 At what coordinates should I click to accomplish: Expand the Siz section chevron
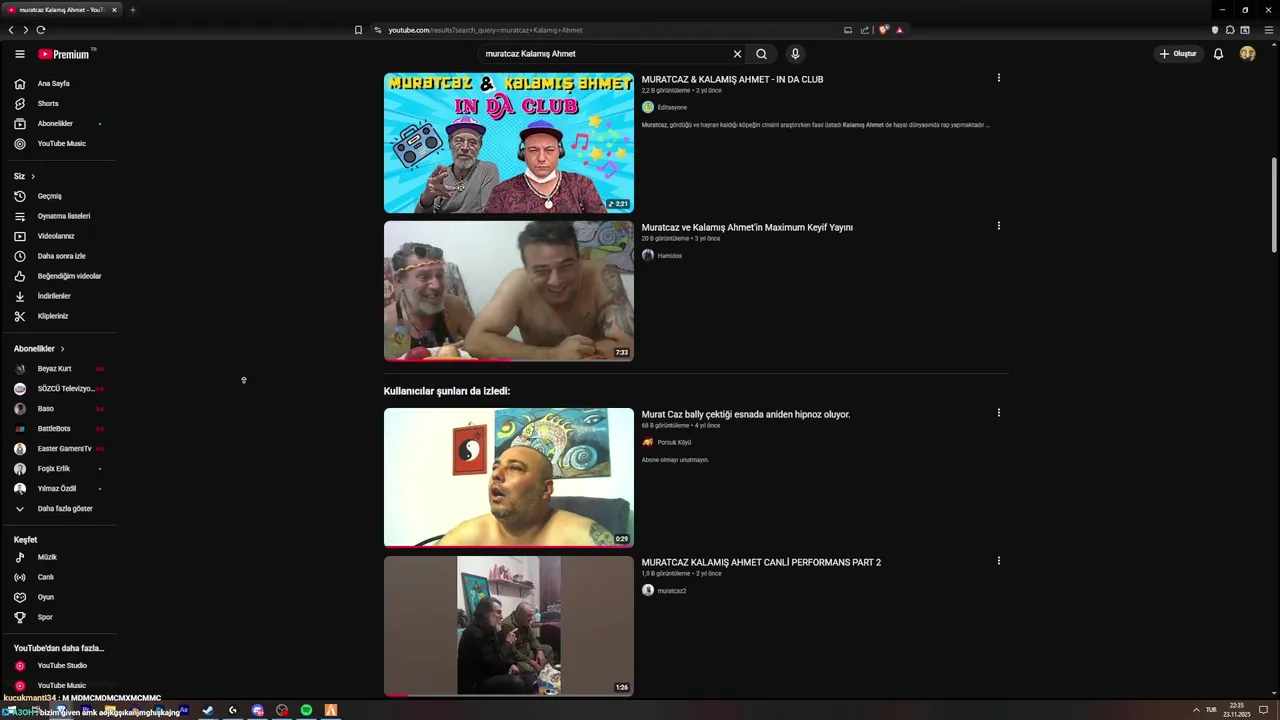point(32,177)
